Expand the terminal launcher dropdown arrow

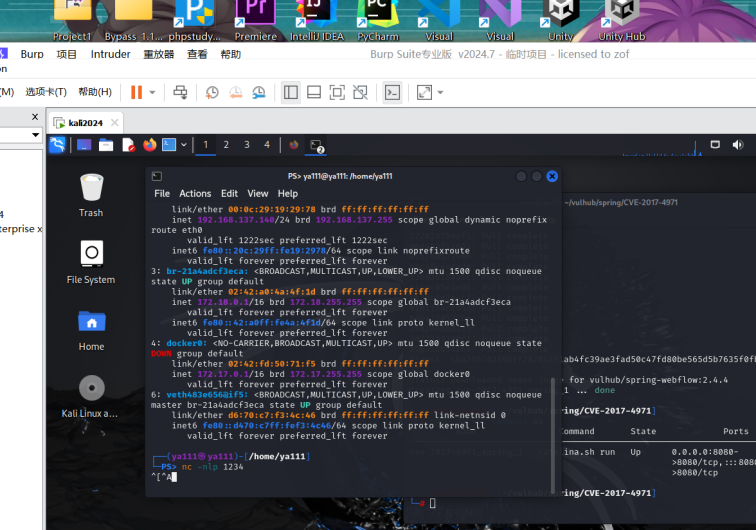(183, 145)
